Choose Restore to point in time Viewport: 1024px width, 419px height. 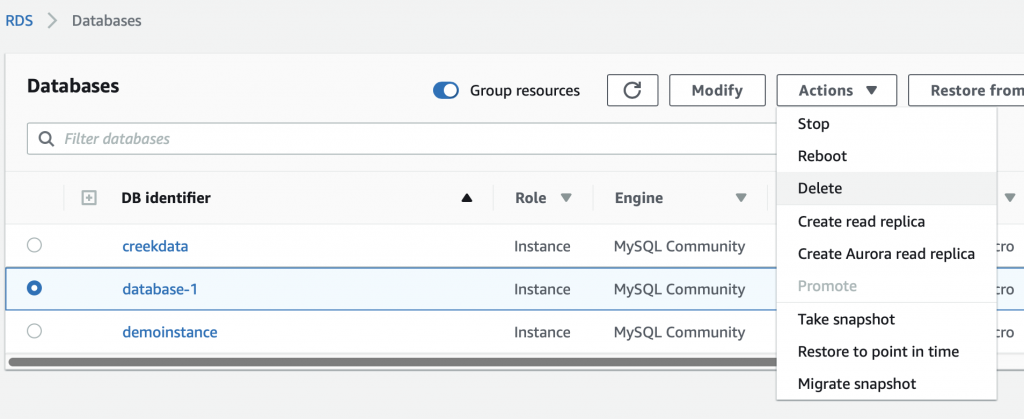886,352
